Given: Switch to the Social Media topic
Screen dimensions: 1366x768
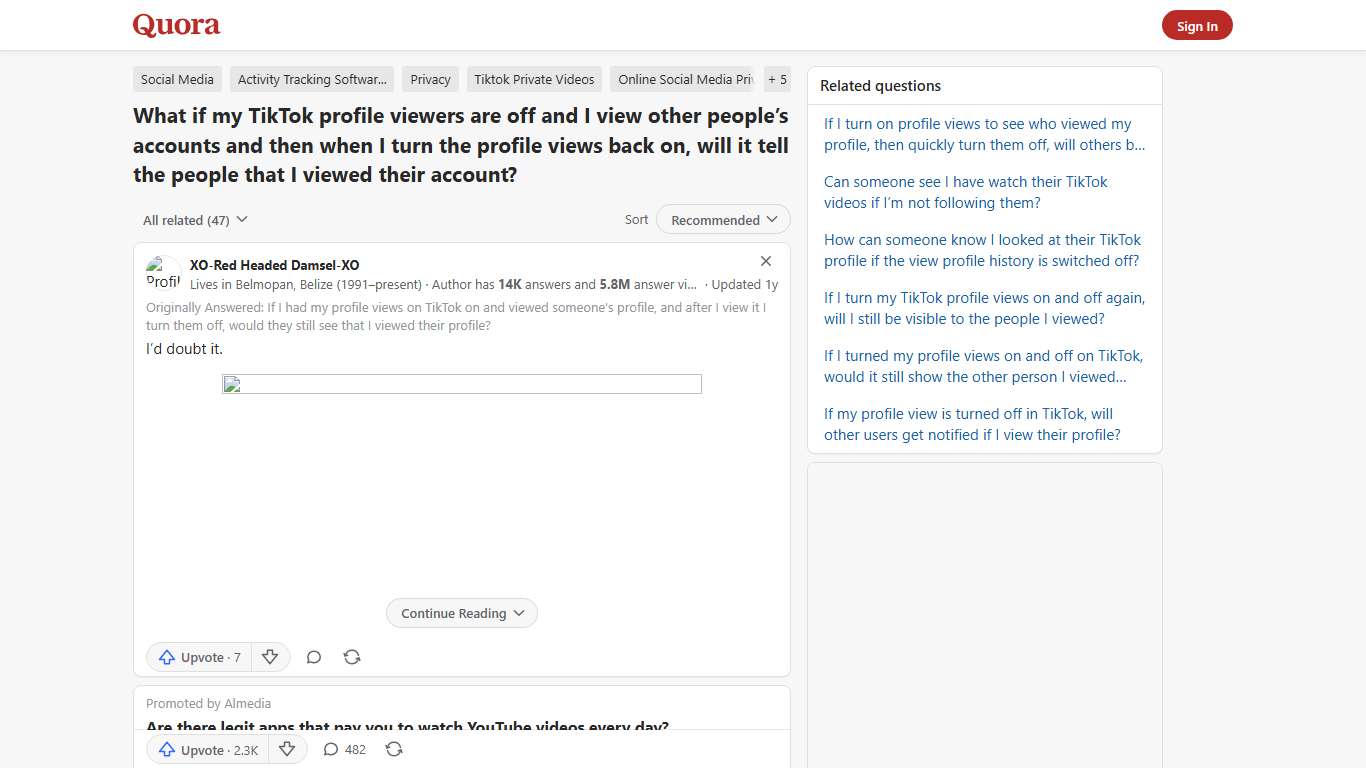Looking at the screenshot, I should point(177,79).
